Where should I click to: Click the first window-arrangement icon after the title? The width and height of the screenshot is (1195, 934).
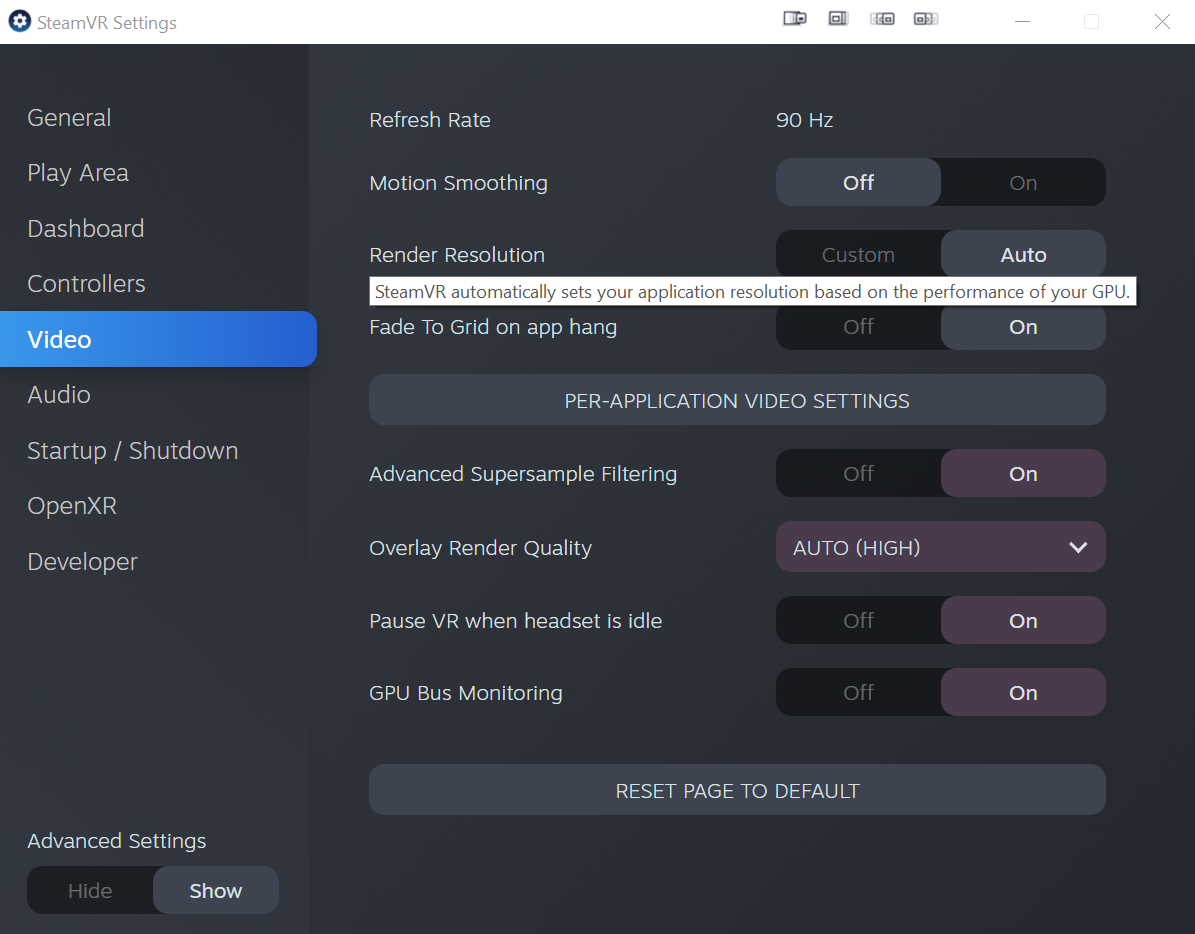point(794,19)
